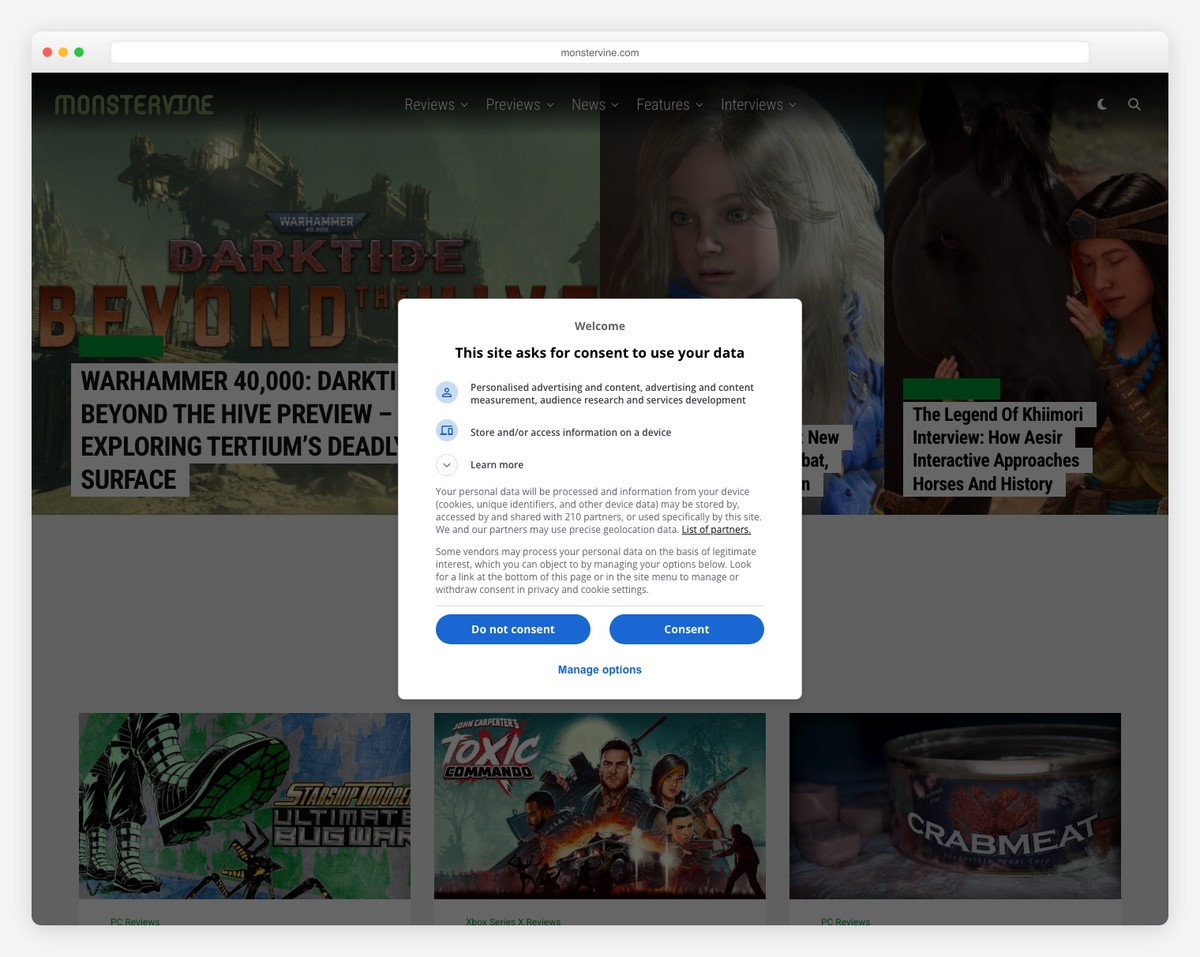Open the site search magnifier icon
1200x957 pixels.
[x=1134, y=104]
